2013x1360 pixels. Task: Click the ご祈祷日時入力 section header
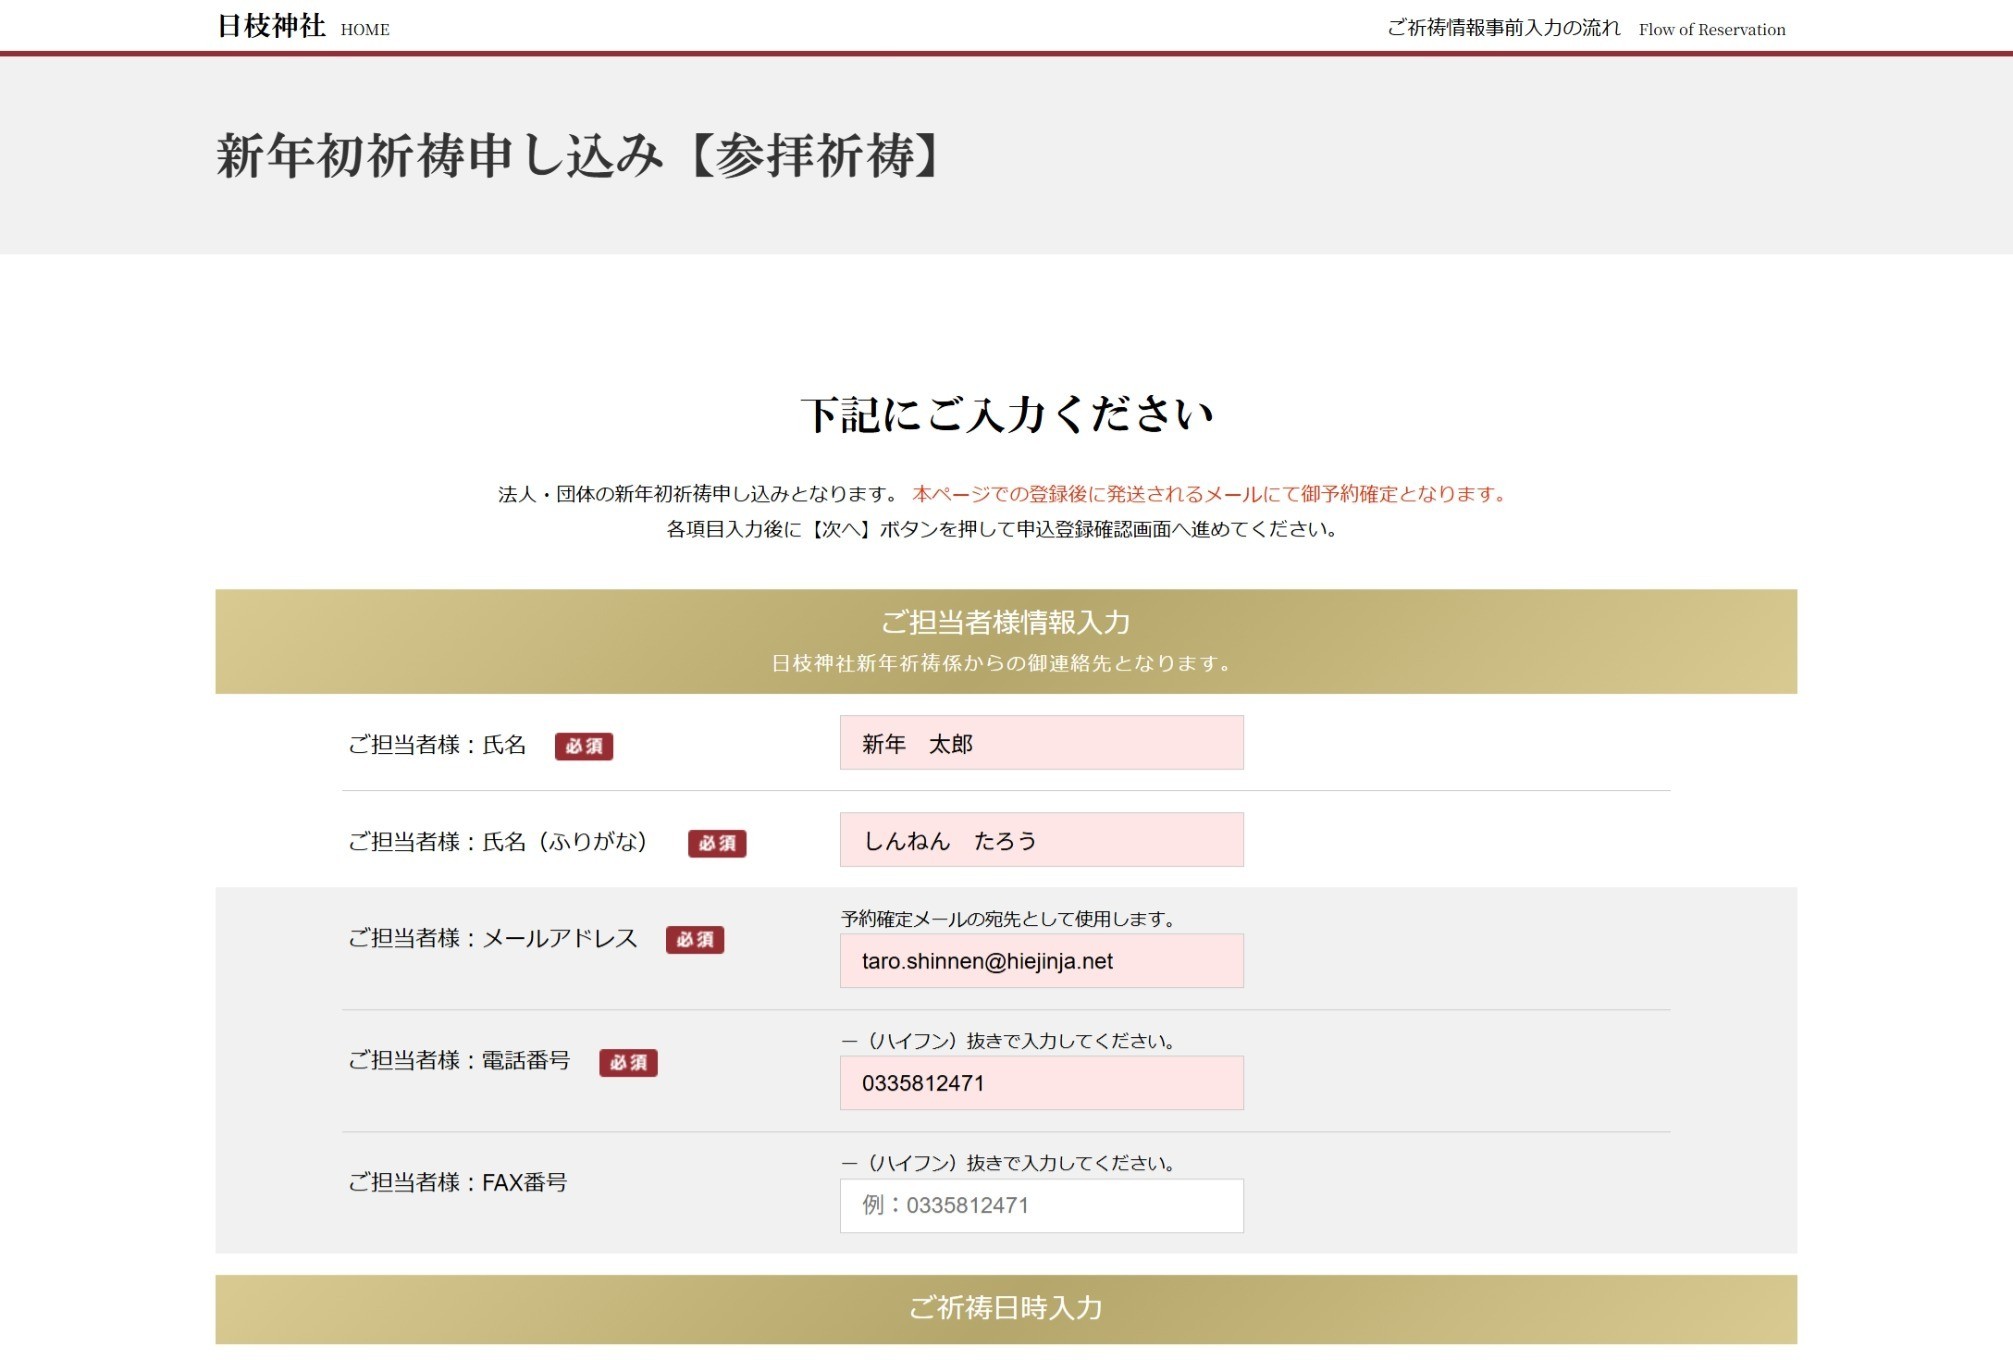pos(1005,1308)
